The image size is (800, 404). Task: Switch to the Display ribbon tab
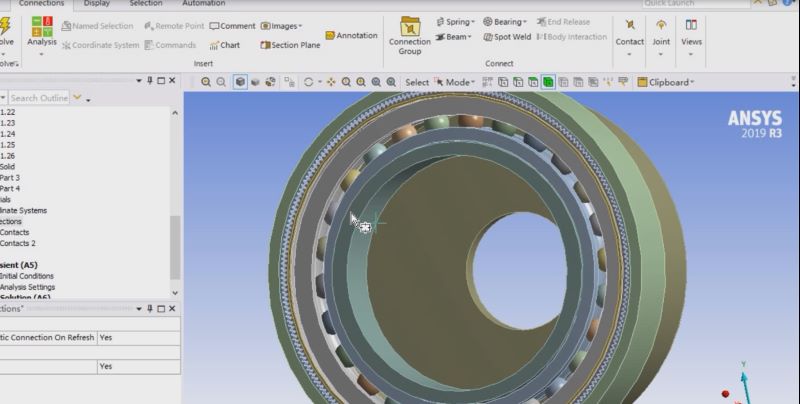pos(97,4)
